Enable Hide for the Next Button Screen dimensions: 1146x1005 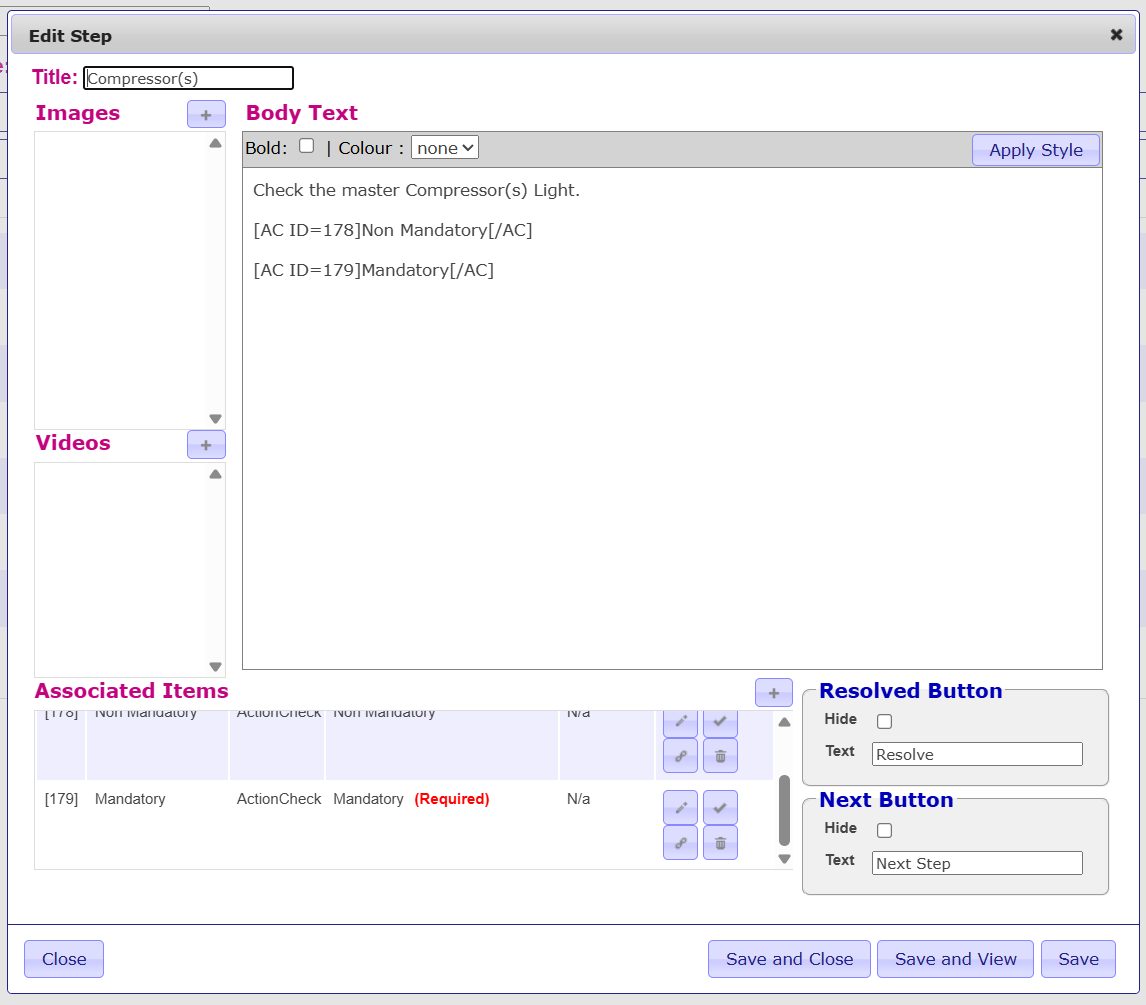[884, 830]
